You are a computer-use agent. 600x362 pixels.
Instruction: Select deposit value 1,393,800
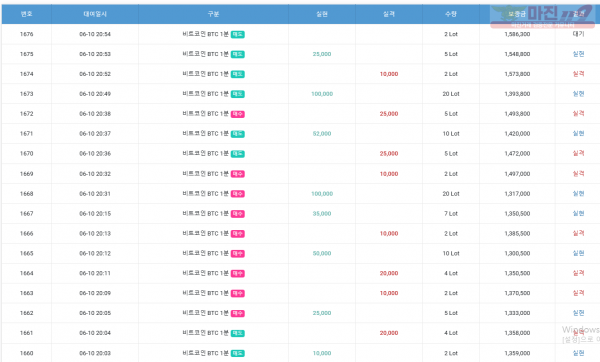pos(517,94)
